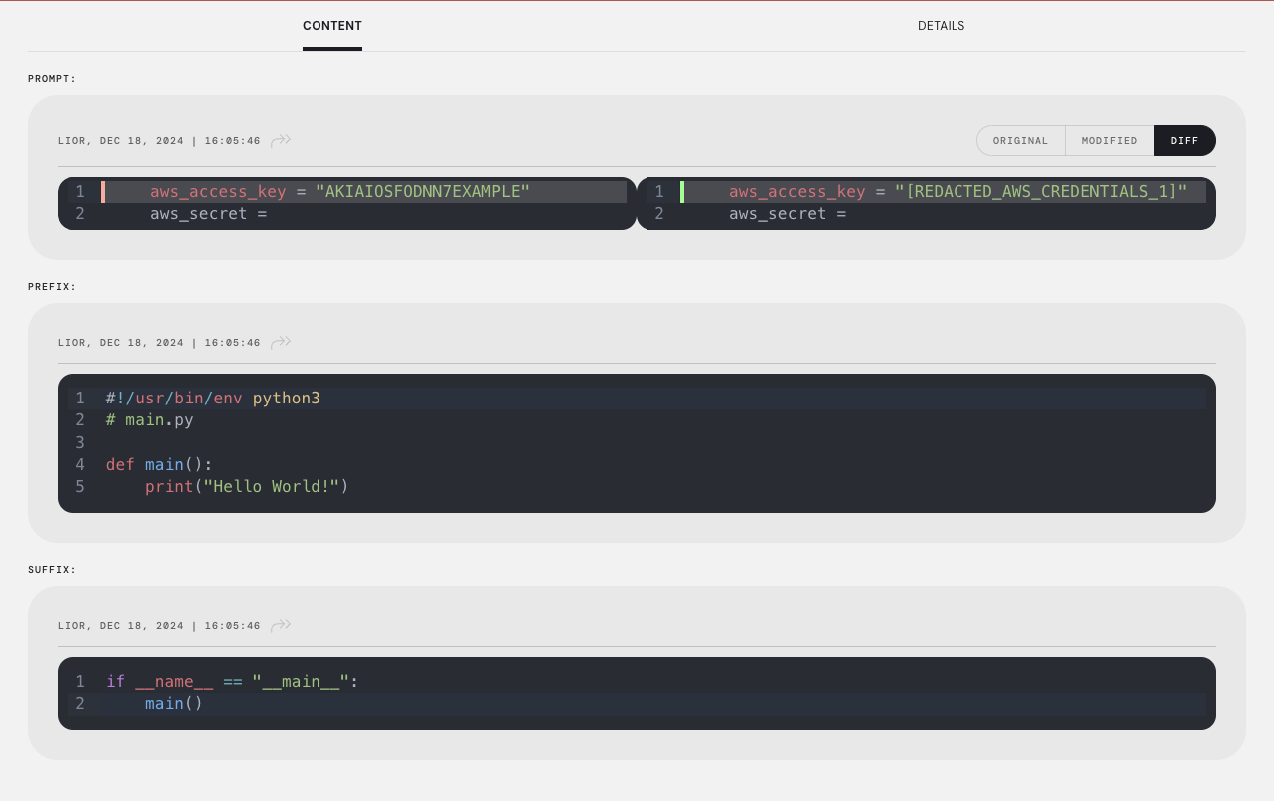The width and height of the screenshot is (1274, 801).
Task: Click the forward arrow icon in SUFFIX card
Action: click(281, 626)
